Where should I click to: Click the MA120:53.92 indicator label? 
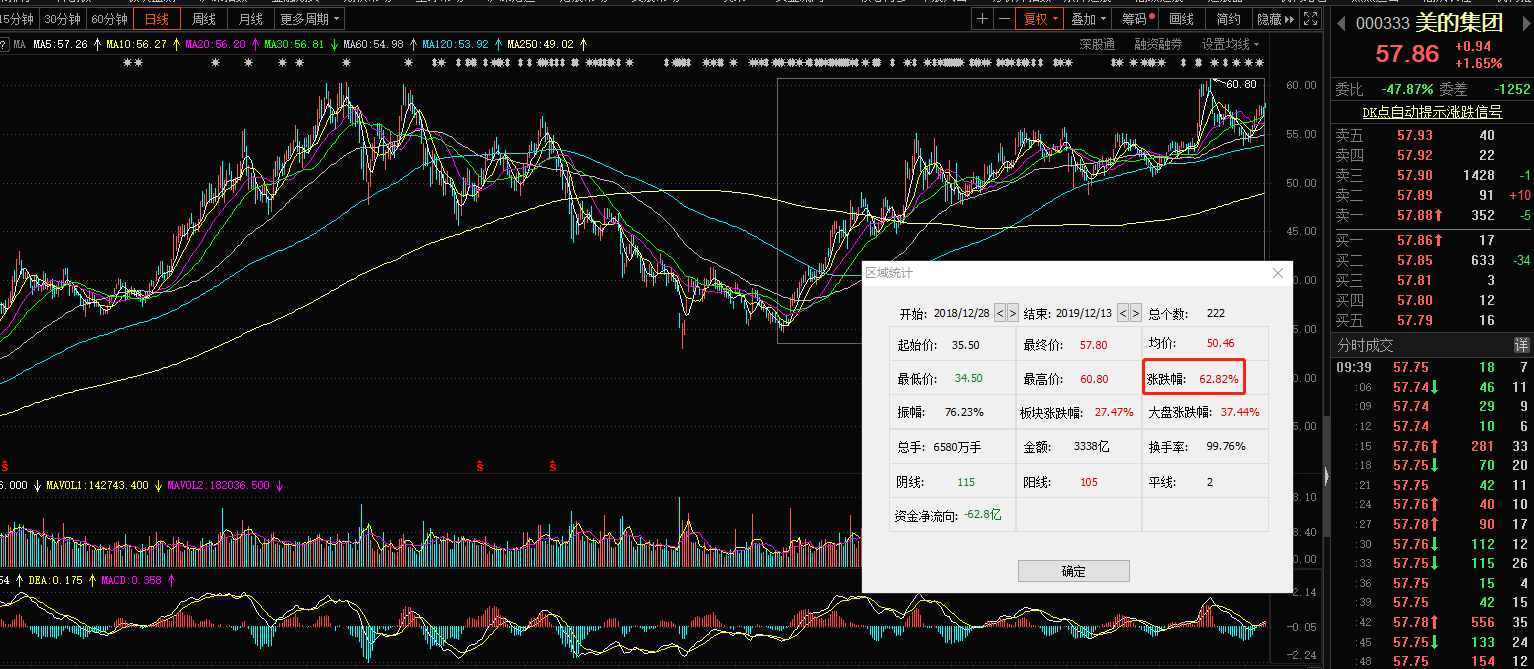(x=455, y=44)
